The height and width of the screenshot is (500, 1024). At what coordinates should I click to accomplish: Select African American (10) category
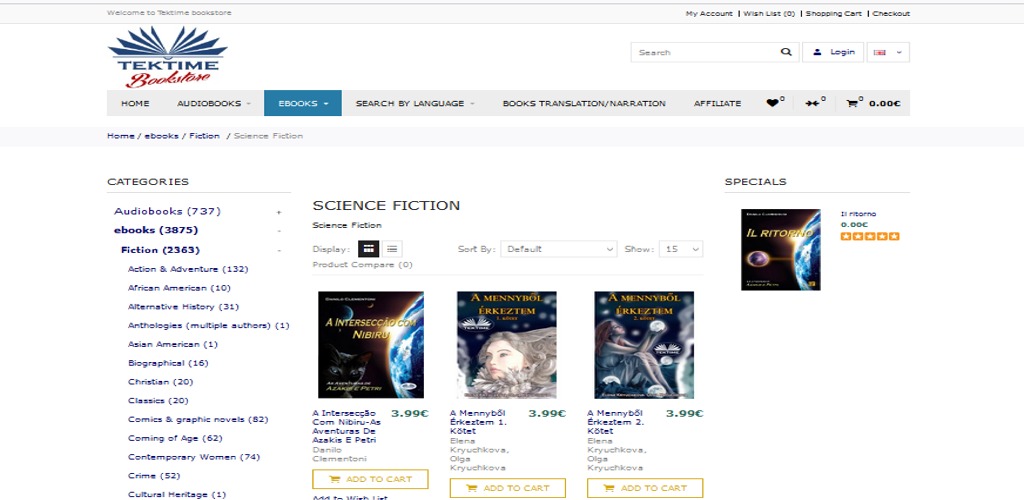pos(179,288)
